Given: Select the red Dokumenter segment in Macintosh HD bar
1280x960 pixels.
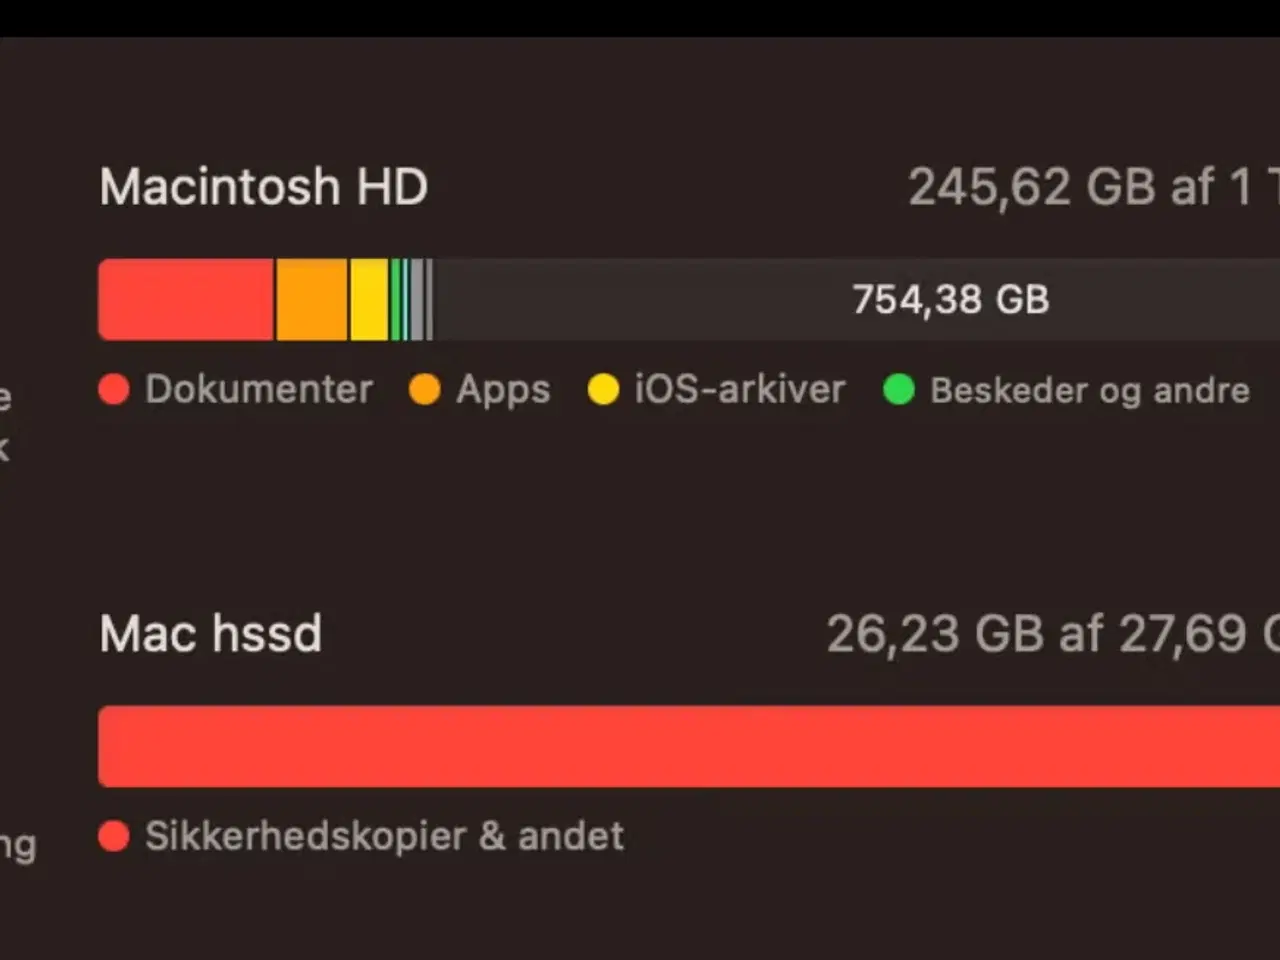Looking at the screenshot, I should tap(186, 300).
